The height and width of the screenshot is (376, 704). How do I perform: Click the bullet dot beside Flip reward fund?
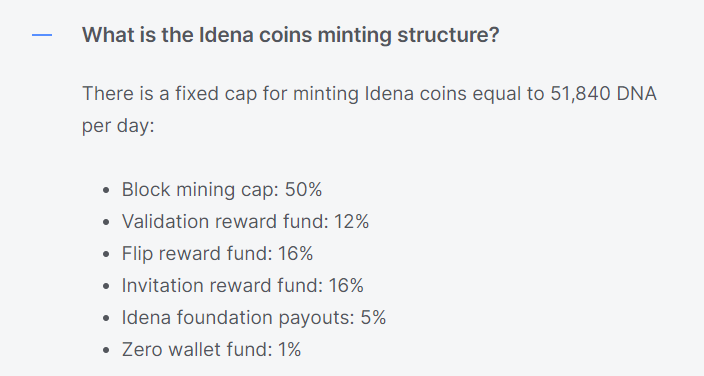(x=106, y=254)
